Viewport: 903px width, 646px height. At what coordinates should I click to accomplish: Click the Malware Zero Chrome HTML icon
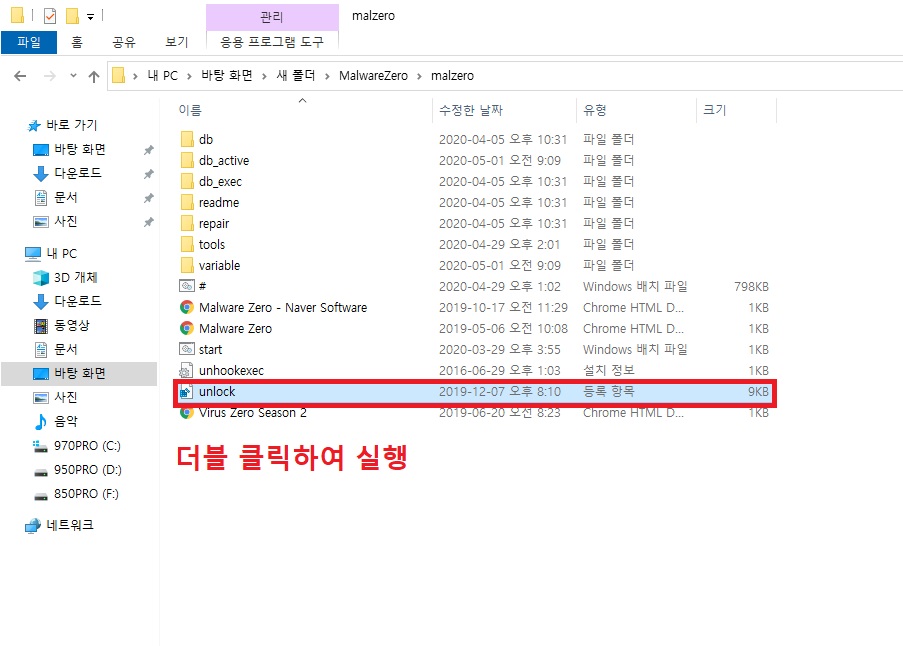coord(187,328)
